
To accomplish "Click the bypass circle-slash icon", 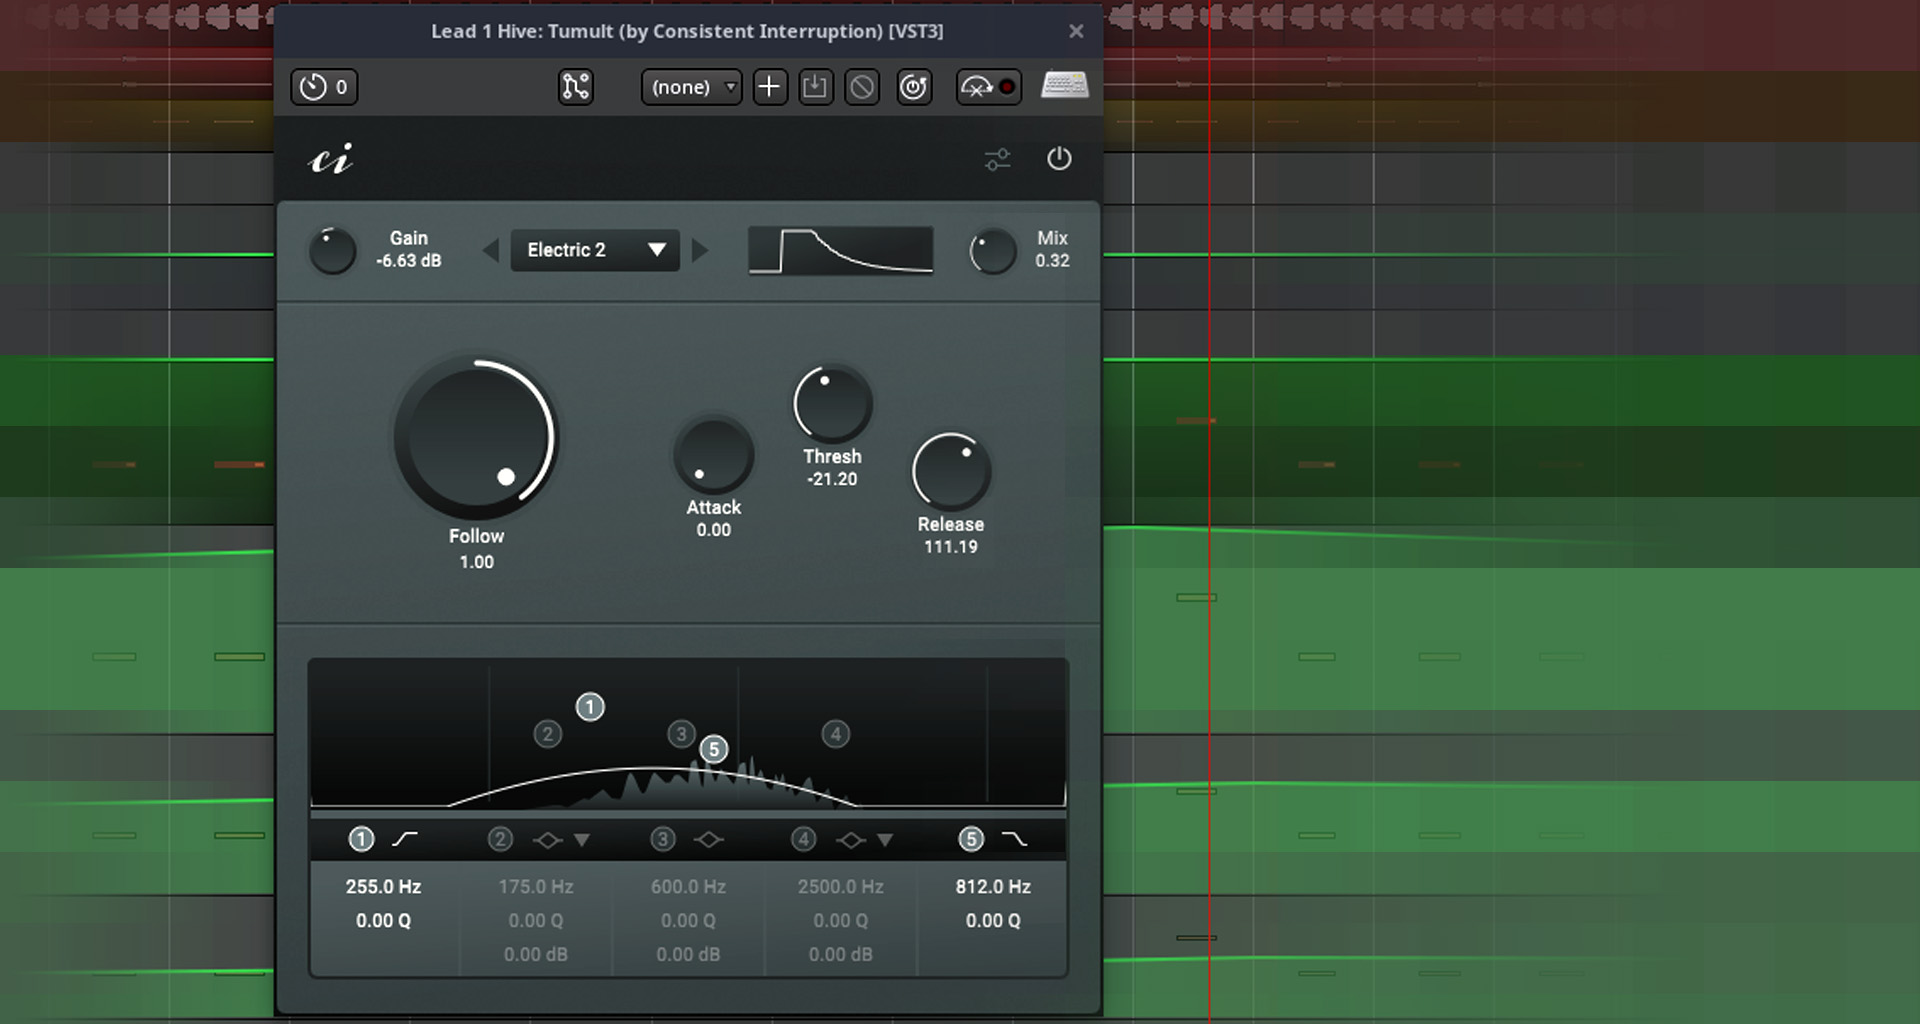I will (862, 87).
